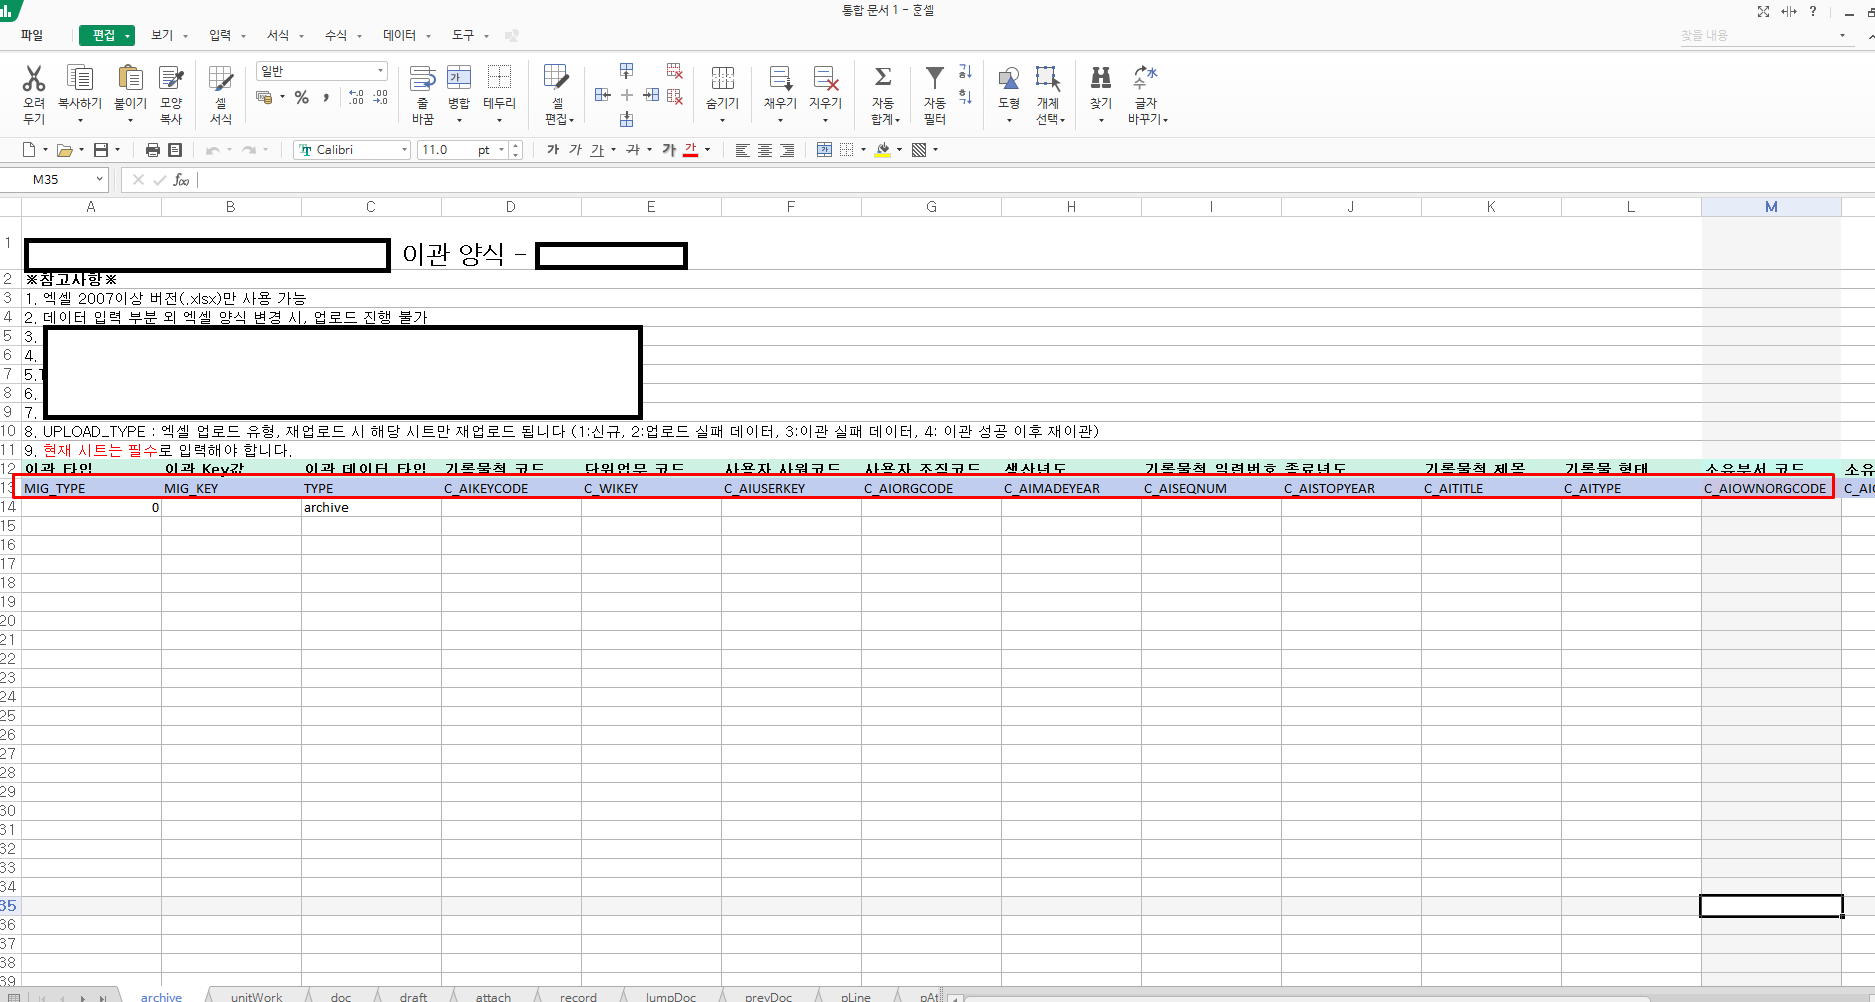Click sort descending icon
The width and height of the screenshot is (1875, 1002).
(965, 97)
